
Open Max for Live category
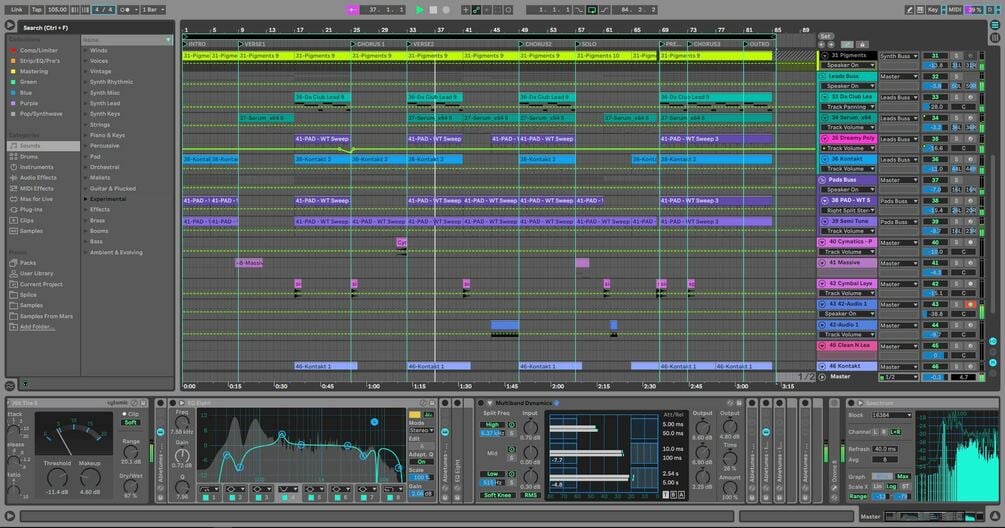pos(36,199)
